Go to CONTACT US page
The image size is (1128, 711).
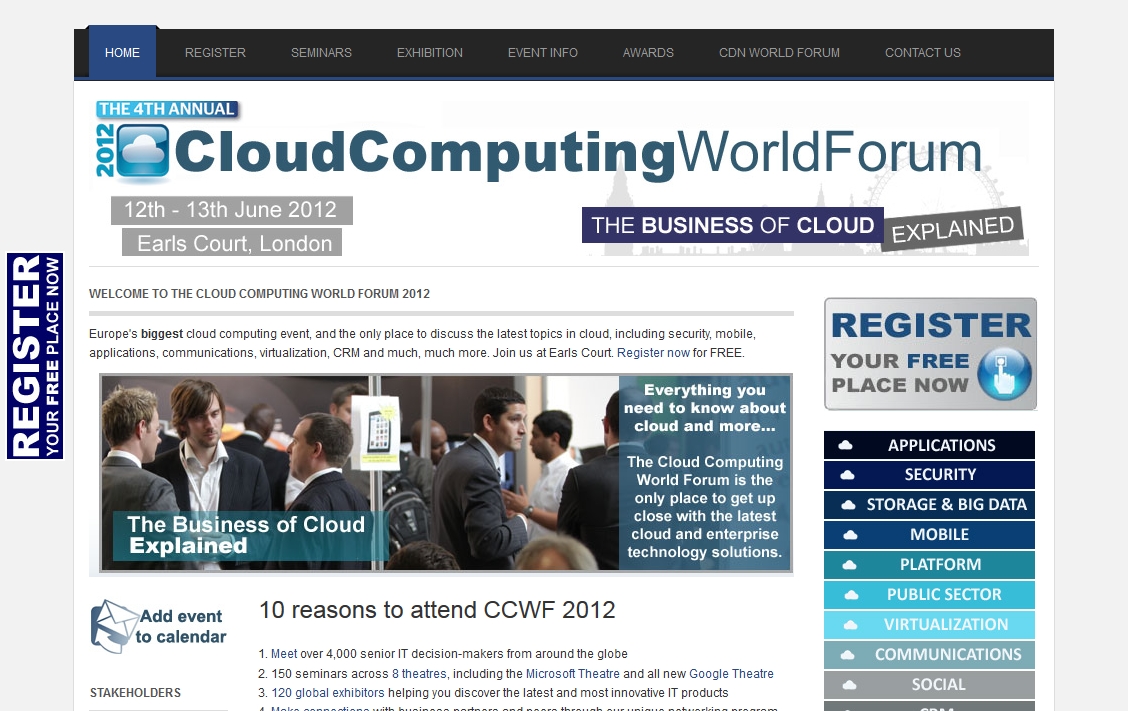[922, 53]
